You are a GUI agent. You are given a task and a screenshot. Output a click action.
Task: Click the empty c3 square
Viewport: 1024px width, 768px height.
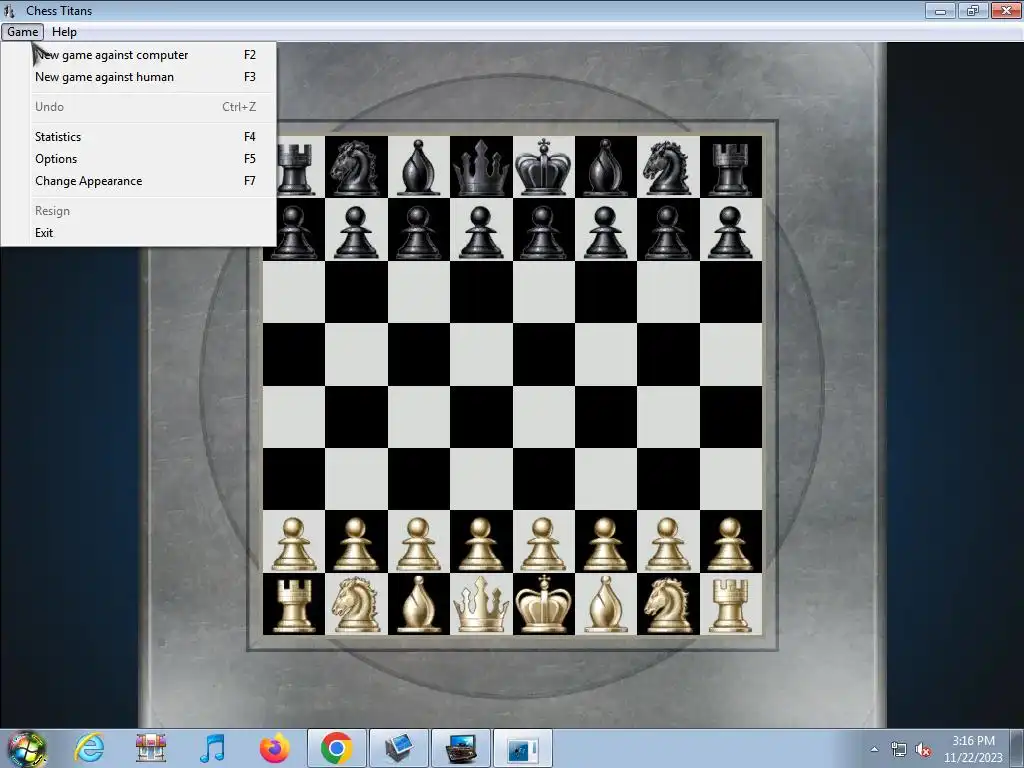point(419,479)
